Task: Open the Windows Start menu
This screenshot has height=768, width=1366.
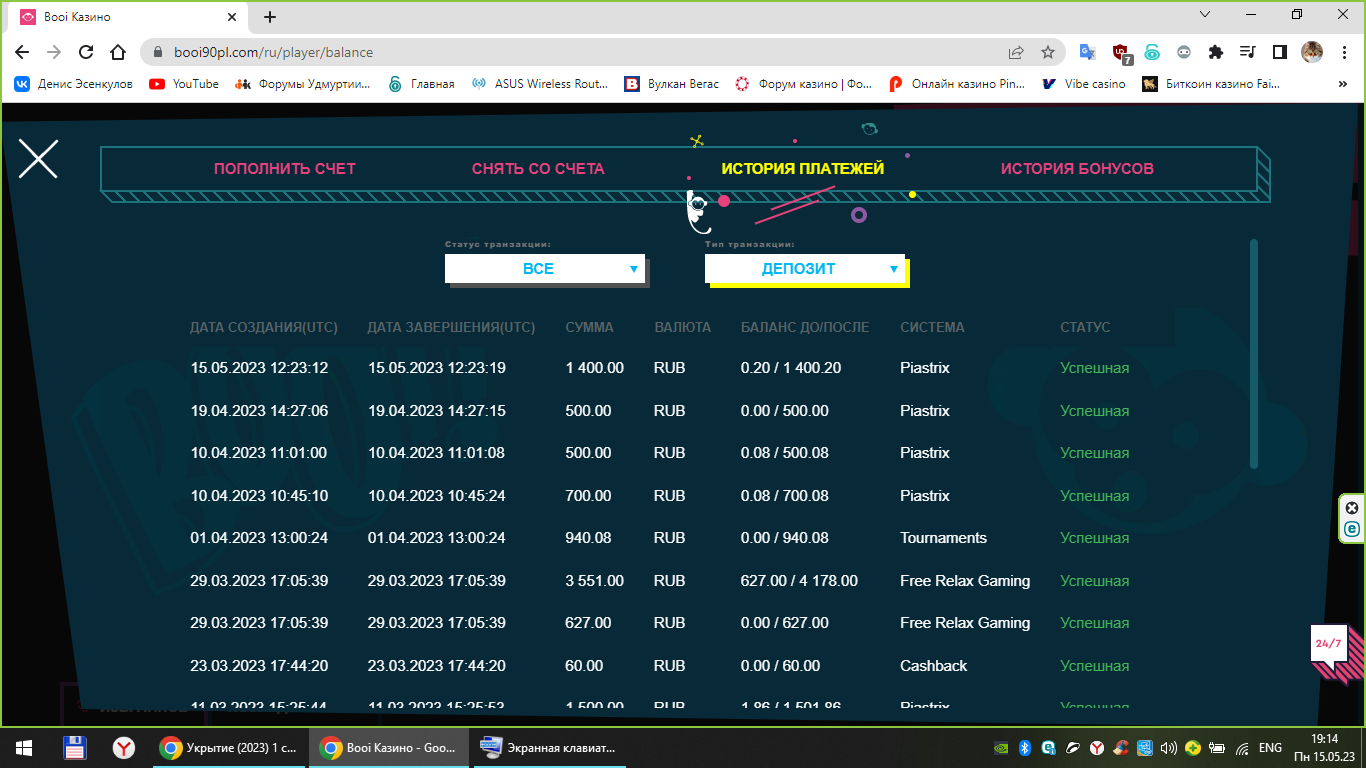Action: coord(24,747)
